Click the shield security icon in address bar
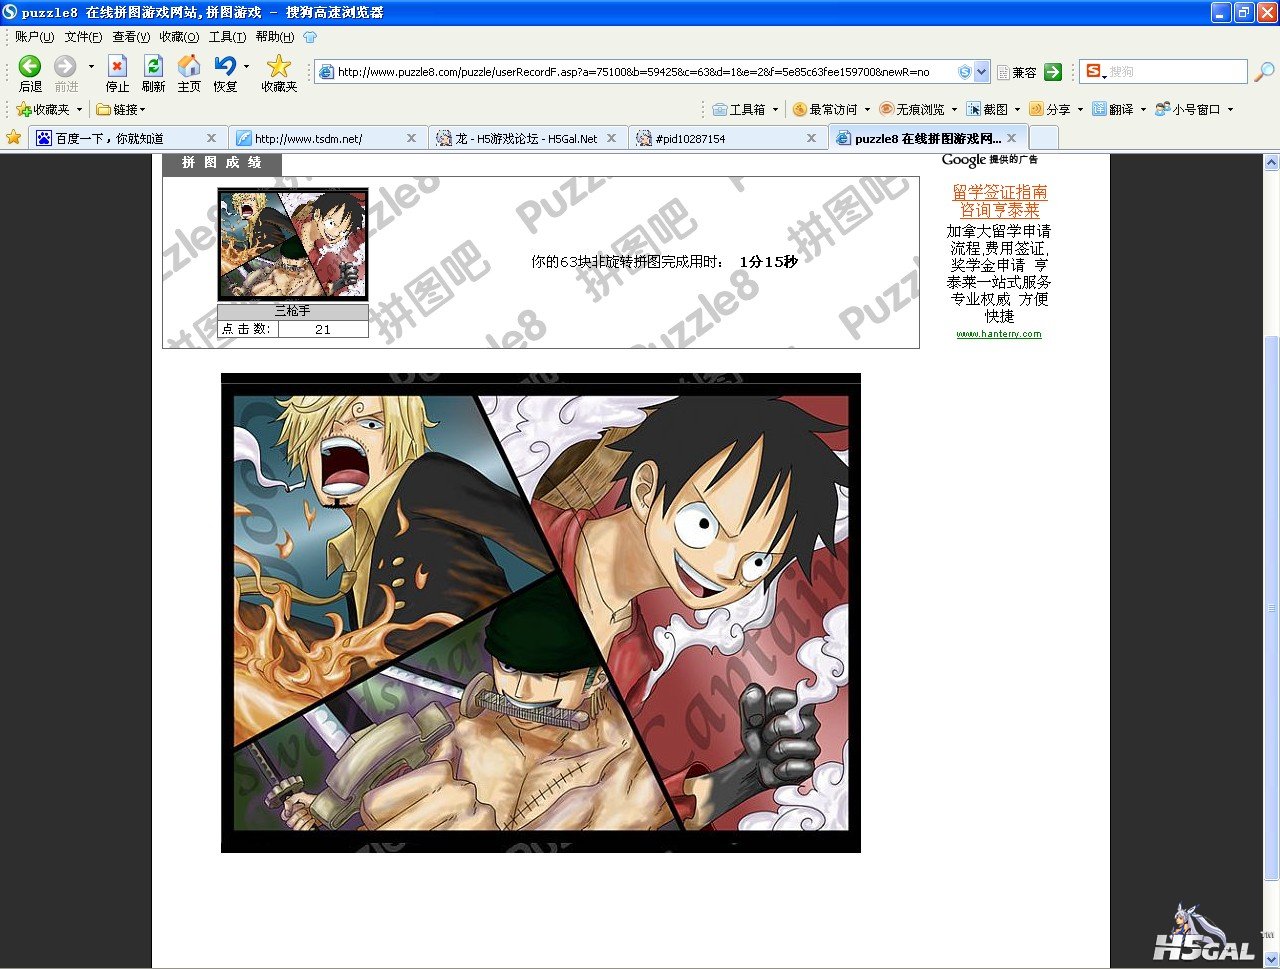The height and width of the screenshot is (969, 1280). pos(964,72)
